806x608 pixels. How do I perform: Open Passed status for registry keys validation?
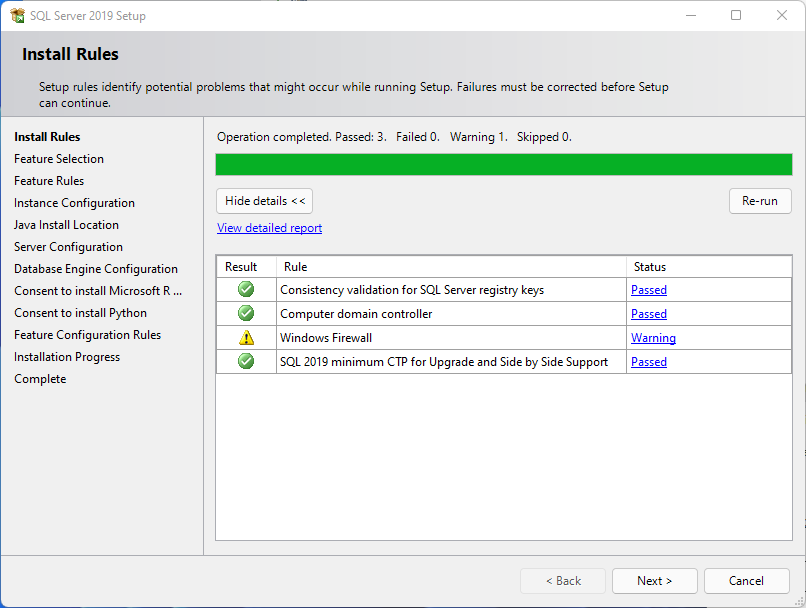point(649,290)
